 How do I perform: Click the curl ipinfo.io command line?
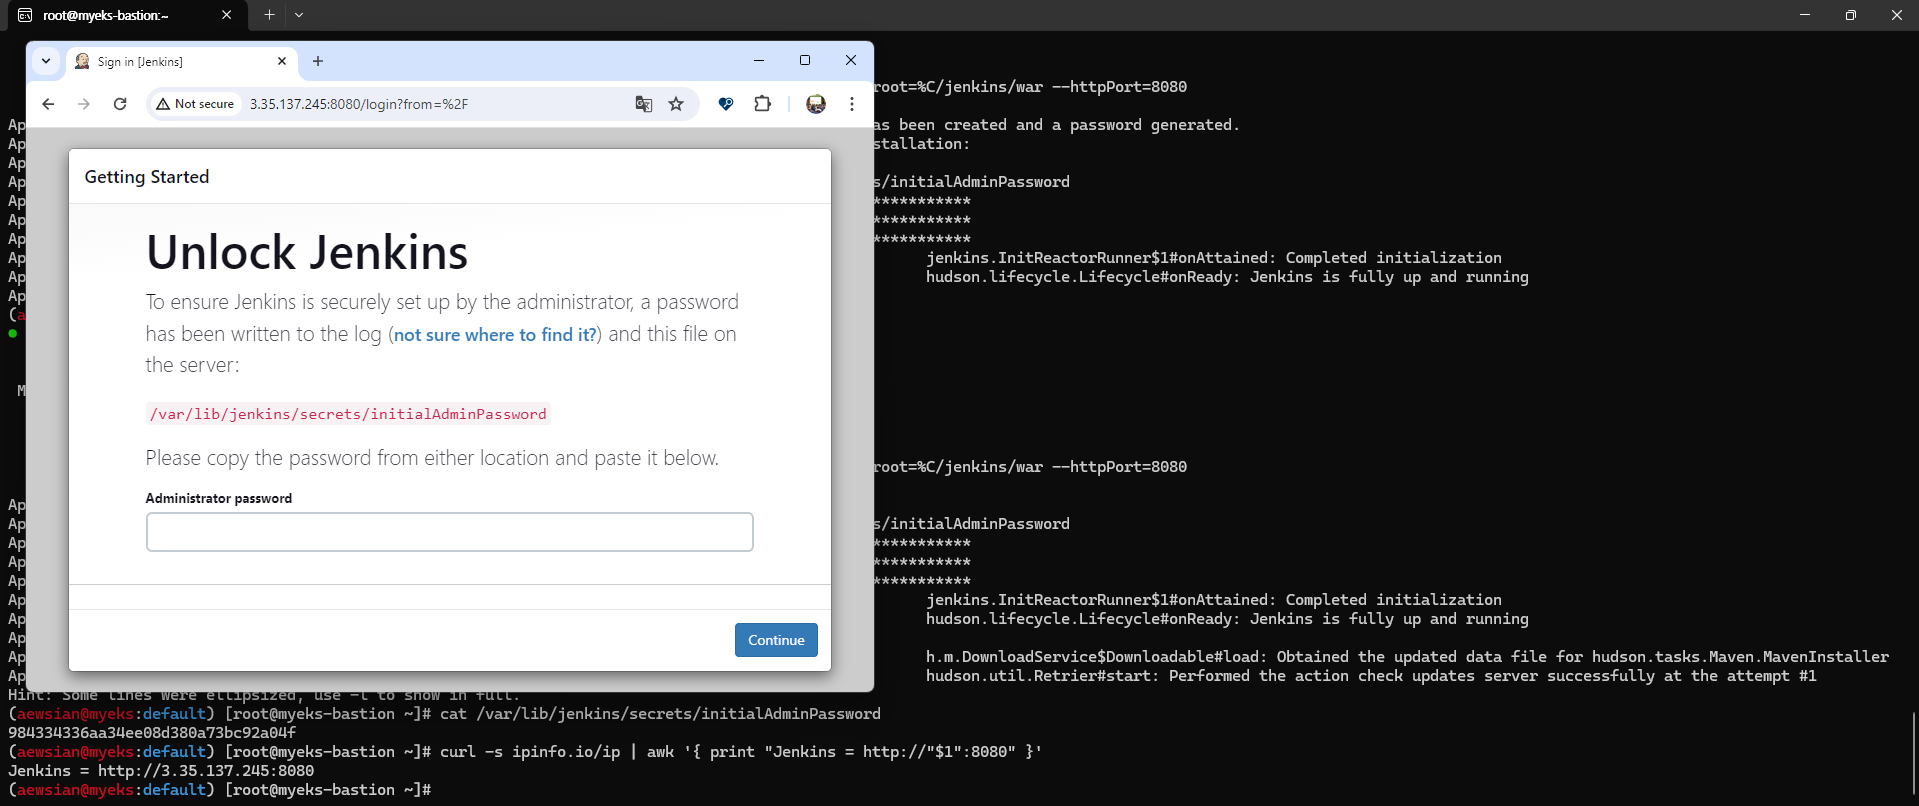click(x=526, y=752)
